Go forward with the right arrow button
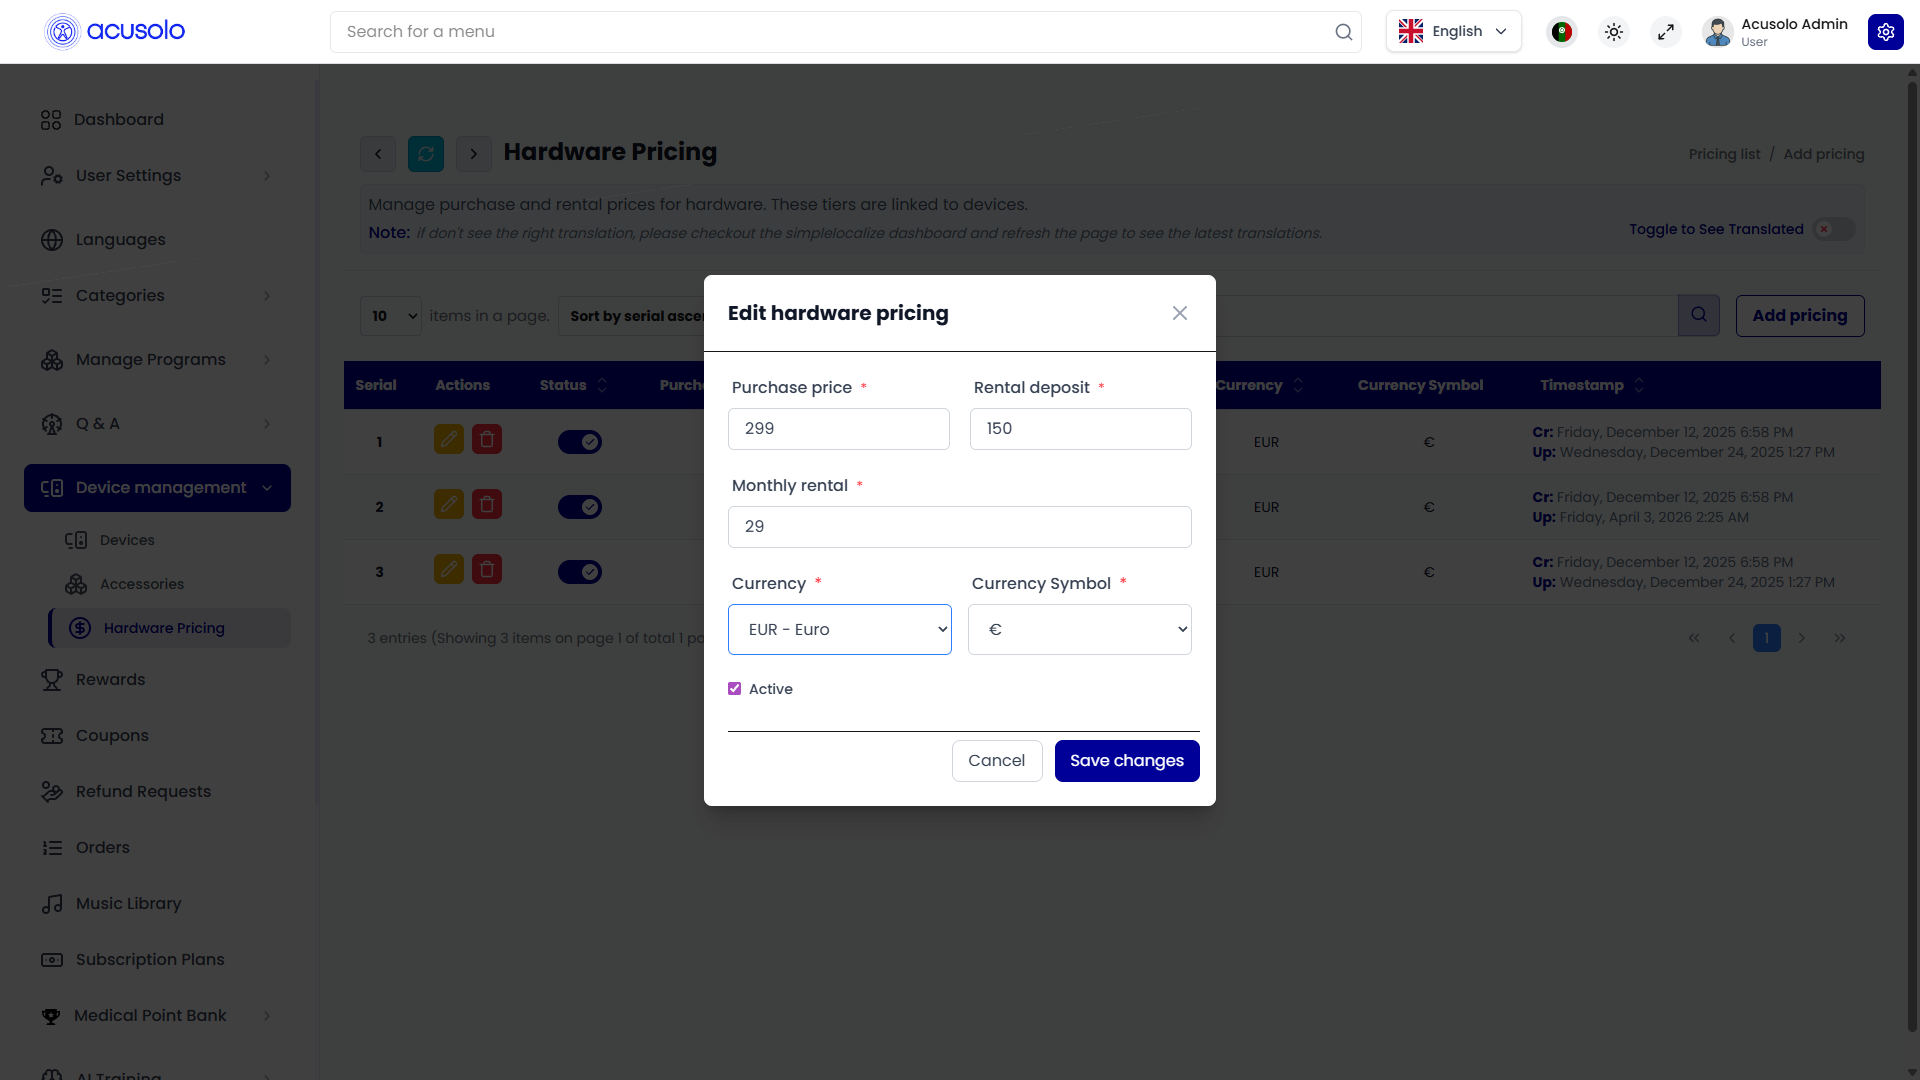Viewport: 1920px width, 1080px height. 474,154
